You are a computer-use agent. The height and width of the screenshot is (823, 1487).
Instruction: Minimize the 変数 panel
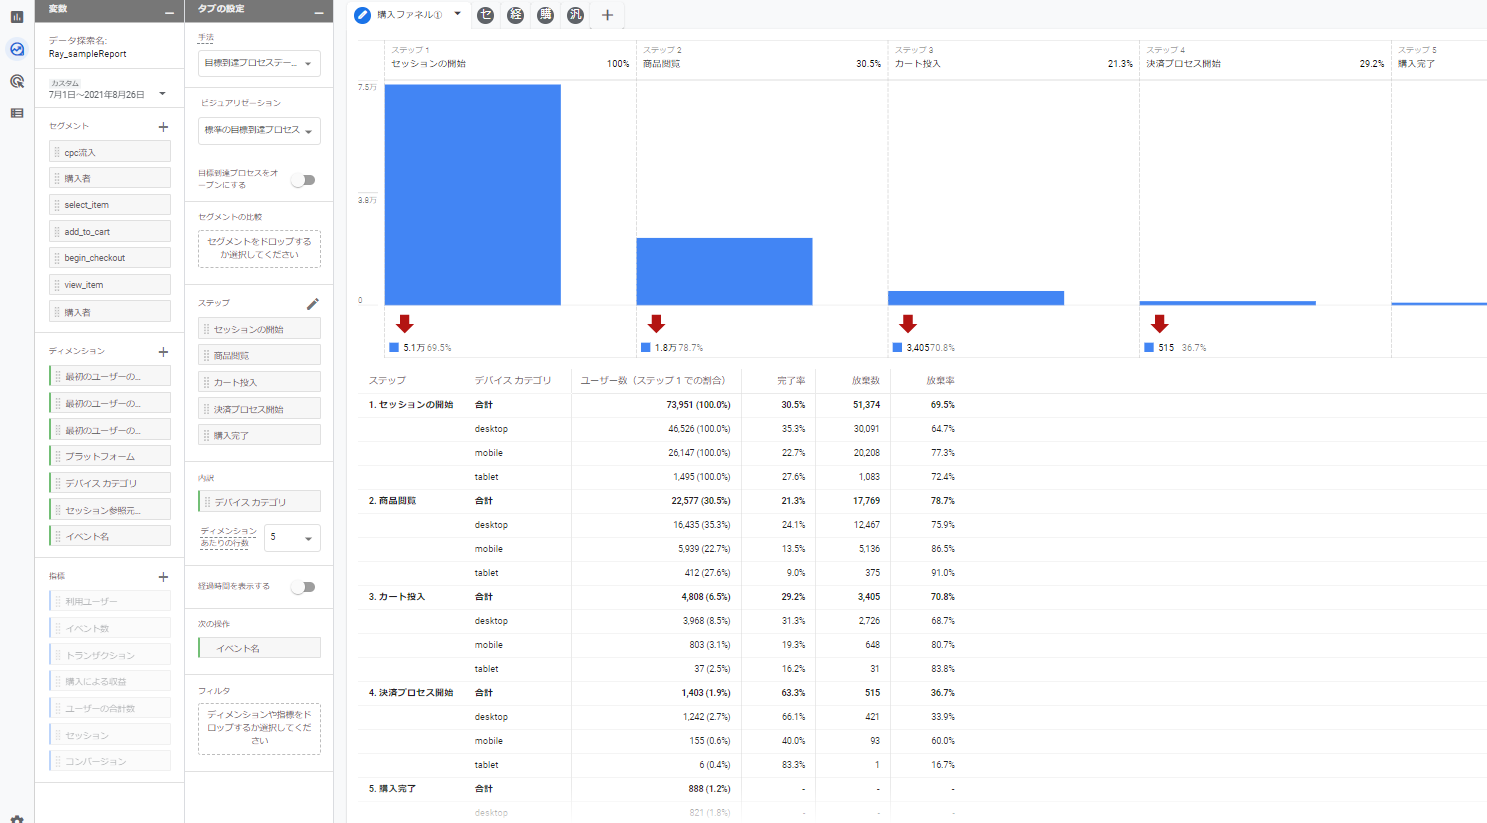(x=169, y=11)
